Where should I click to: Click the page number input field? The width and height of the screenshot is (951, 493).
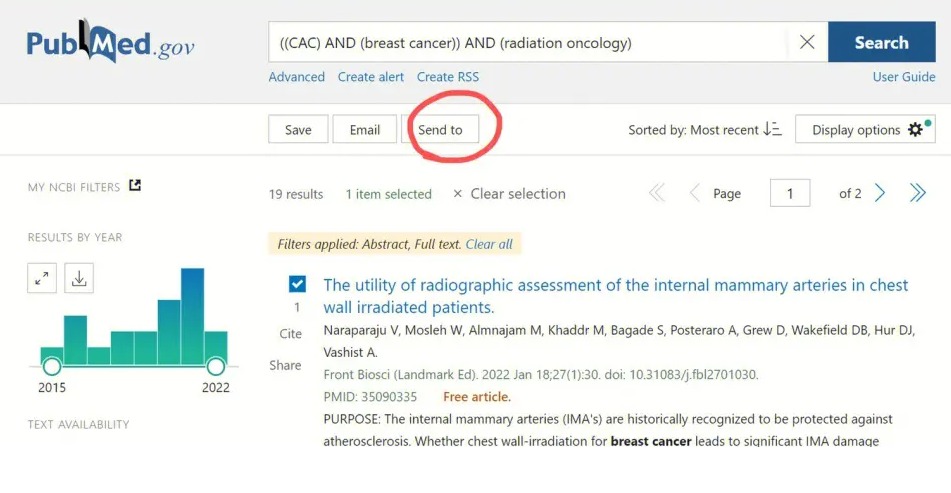(790, 194)
